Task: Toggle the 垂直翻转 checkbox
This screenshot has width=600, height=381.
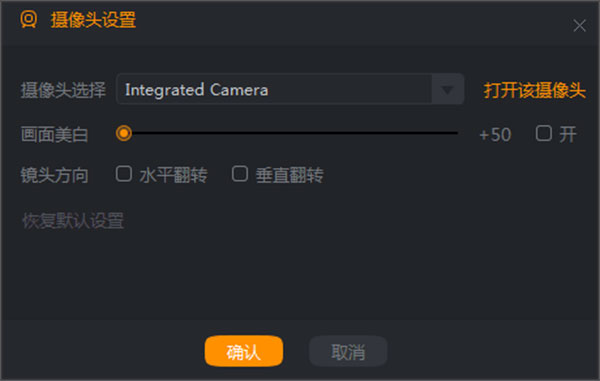Action: pos(240,174)
